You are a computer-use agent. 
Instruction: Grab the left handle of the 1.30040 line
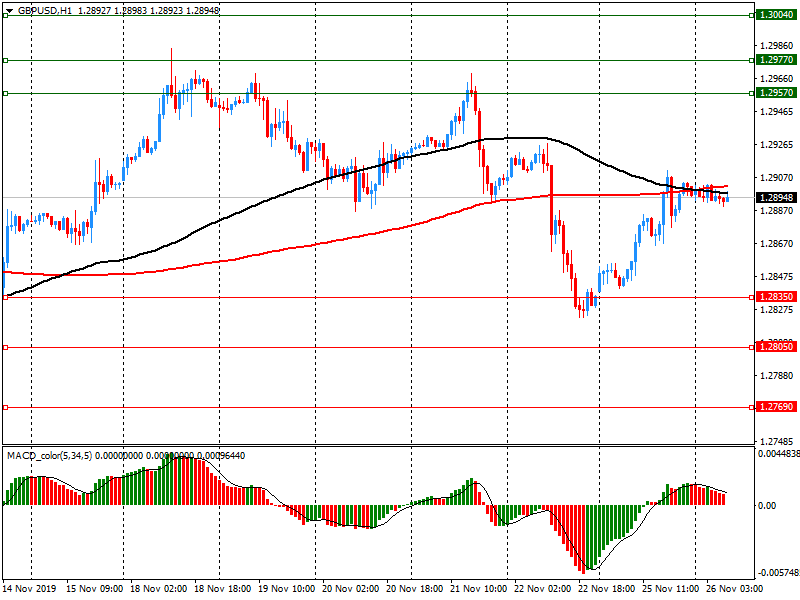(x=6, y=16)
